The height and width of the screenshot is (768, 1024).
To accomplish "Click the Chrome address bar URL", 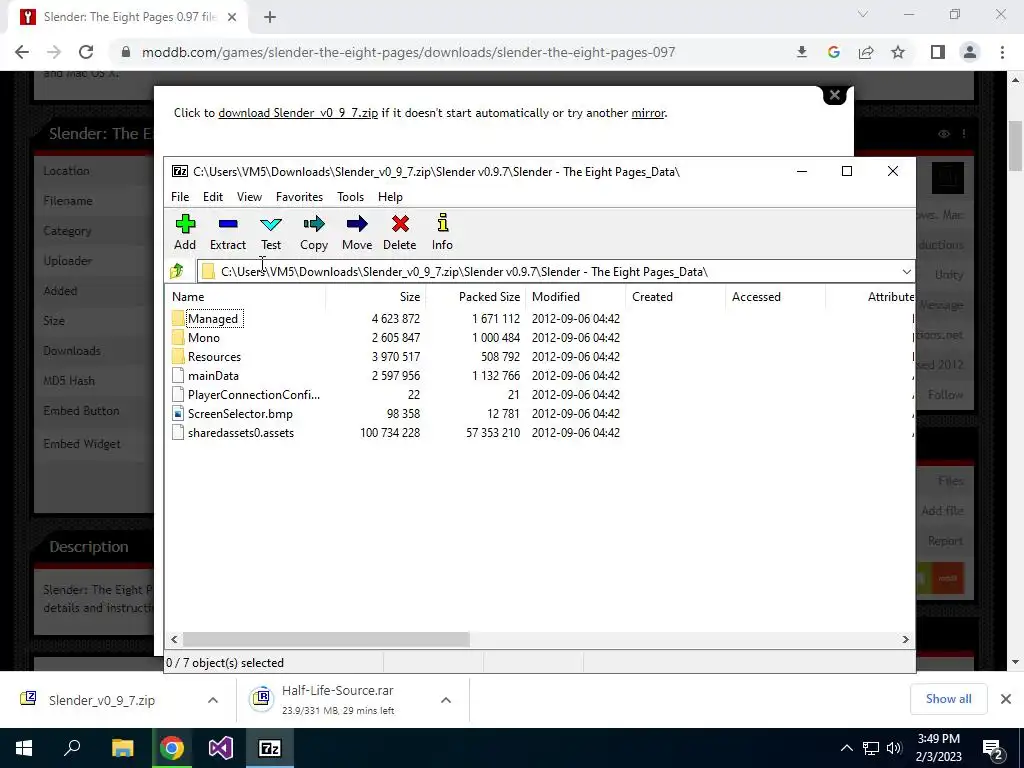I will tap(408, 52).
